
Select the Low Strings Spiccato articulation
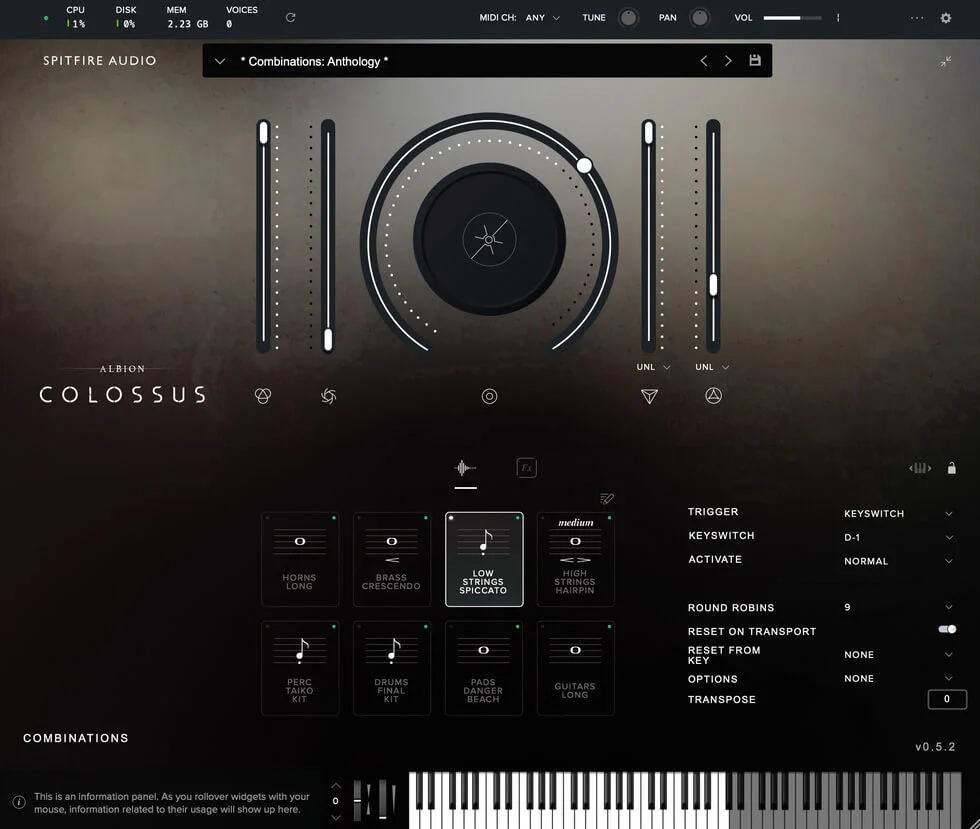click(484, 560)
